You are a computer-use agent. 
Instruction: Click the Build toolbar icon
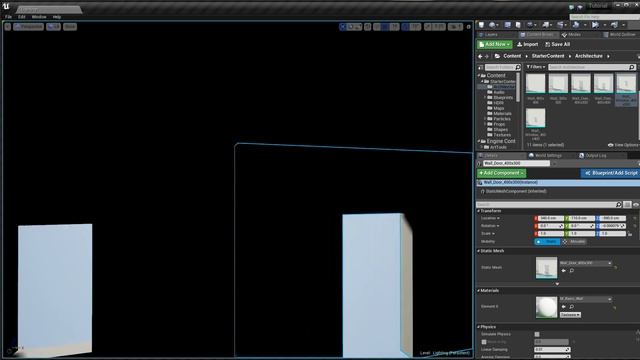tap(577, 25)
